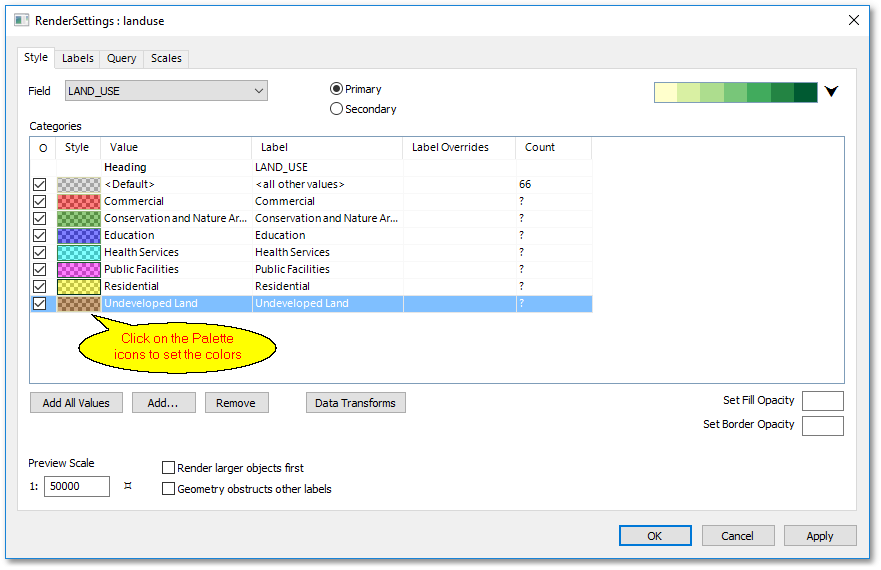Uncheck the Residential category checkbox

click(39, 286)
